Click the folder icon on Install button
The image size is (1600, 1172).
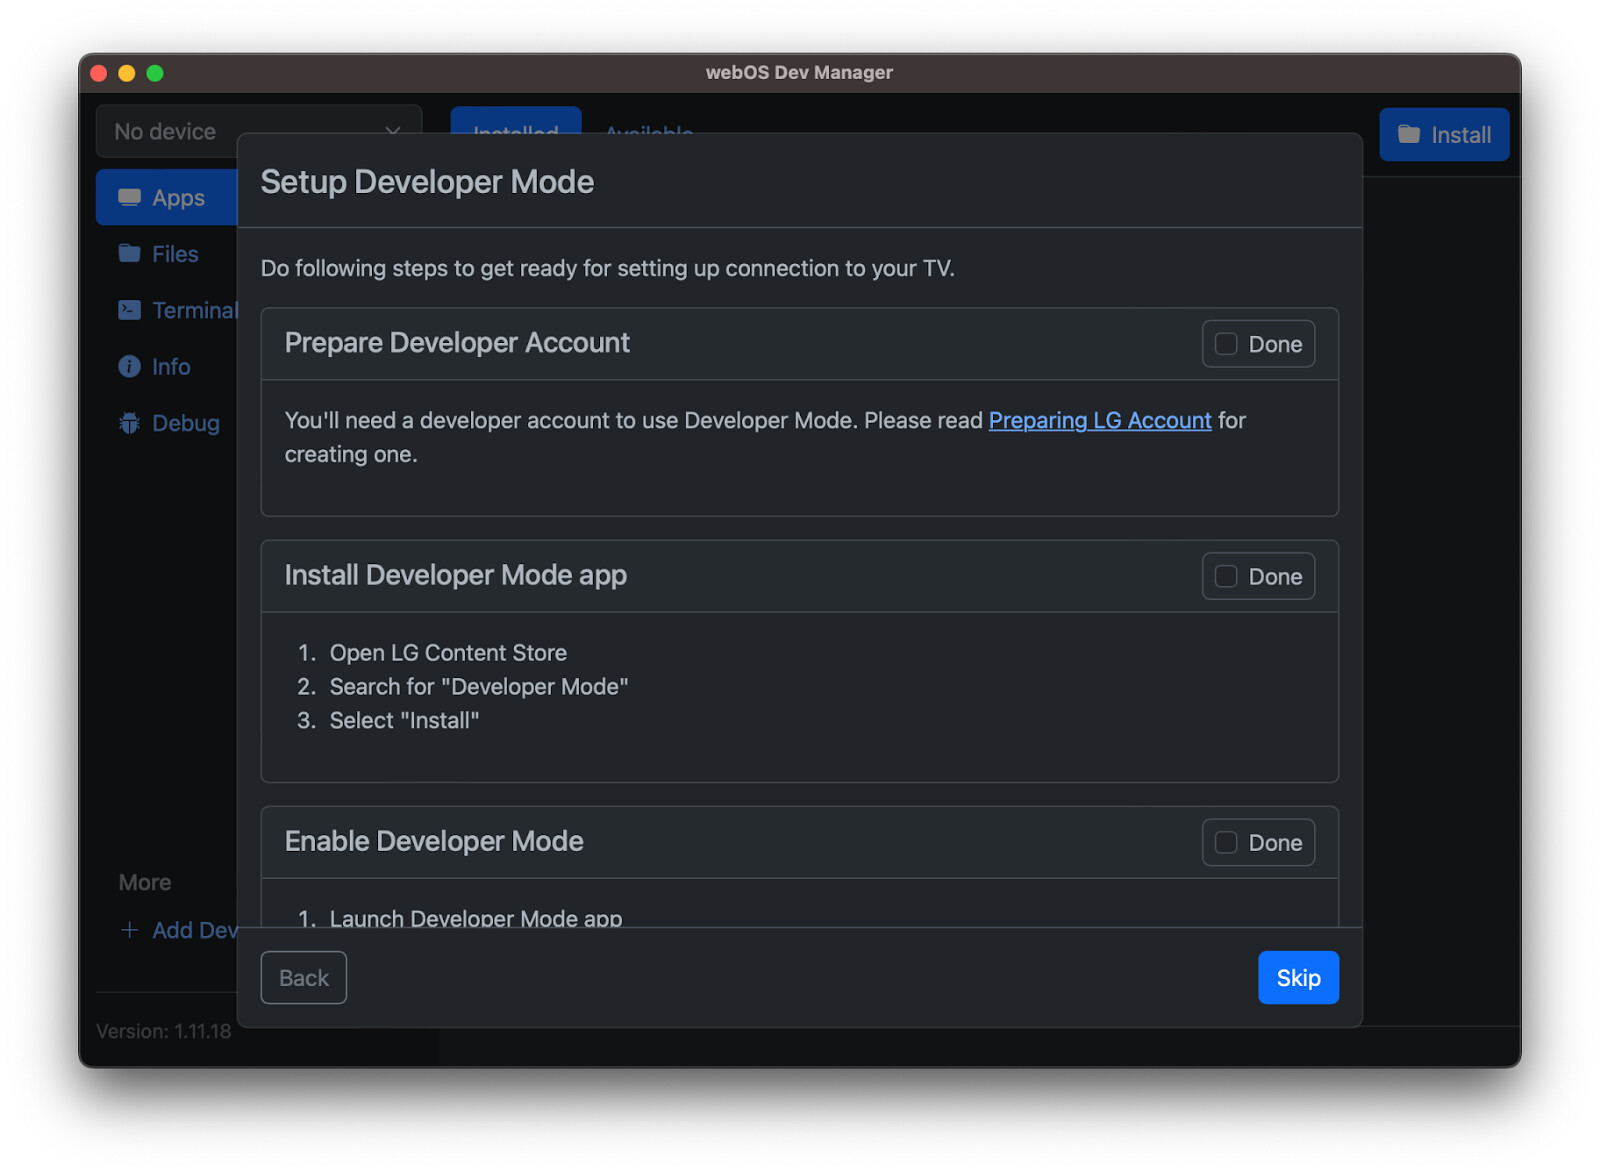click(1409, 134)
